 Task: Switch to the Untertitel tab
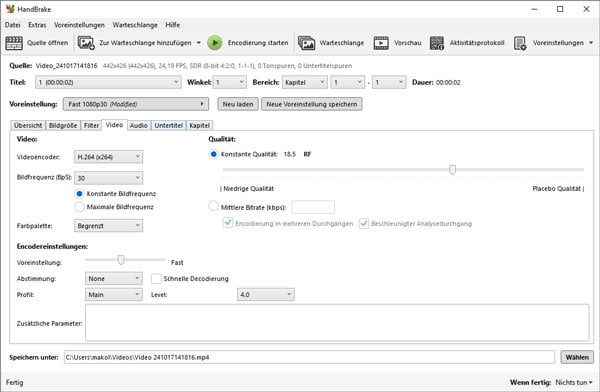click(169, 126)
